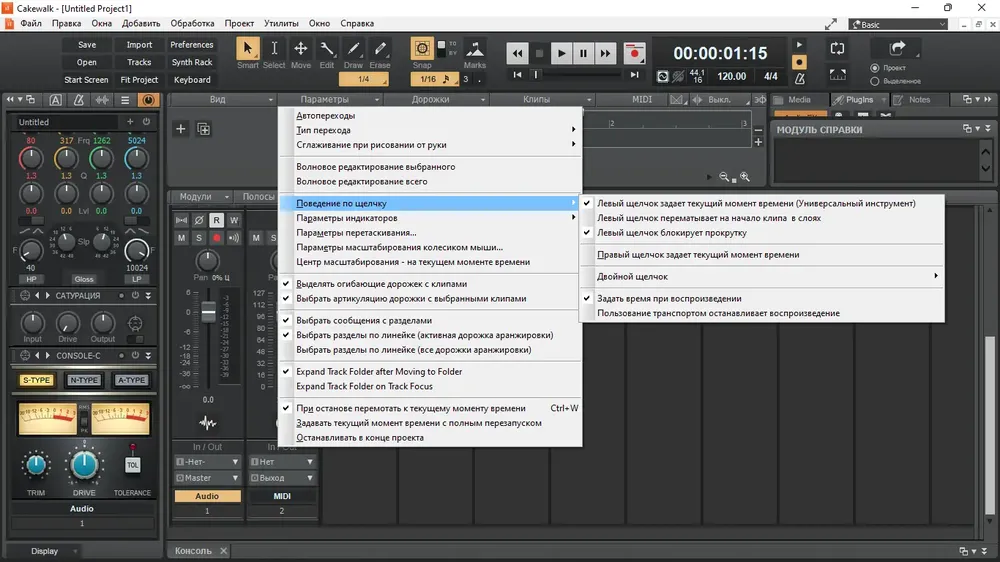The height and width of the screenshot is (562, 1000).
Task: Click the Preferences button
Action: [x=191, y=45]
